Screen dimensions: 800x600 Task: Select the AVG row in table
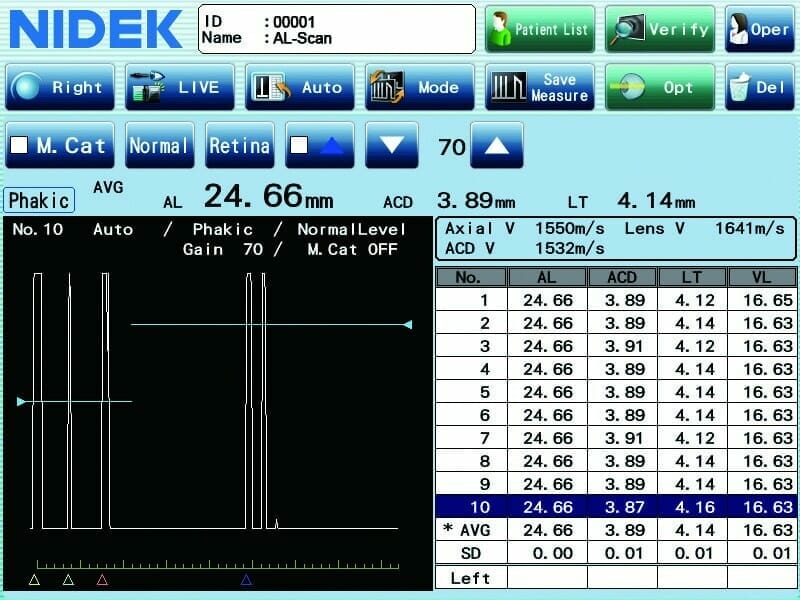coord(616,530)
